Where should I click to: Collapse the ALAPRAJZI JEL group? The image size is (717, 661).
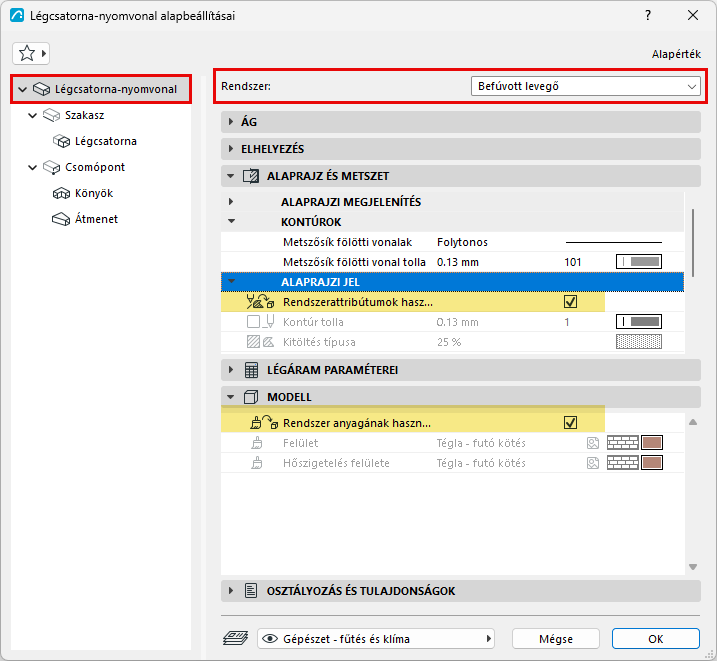click(x=231, y=282)
